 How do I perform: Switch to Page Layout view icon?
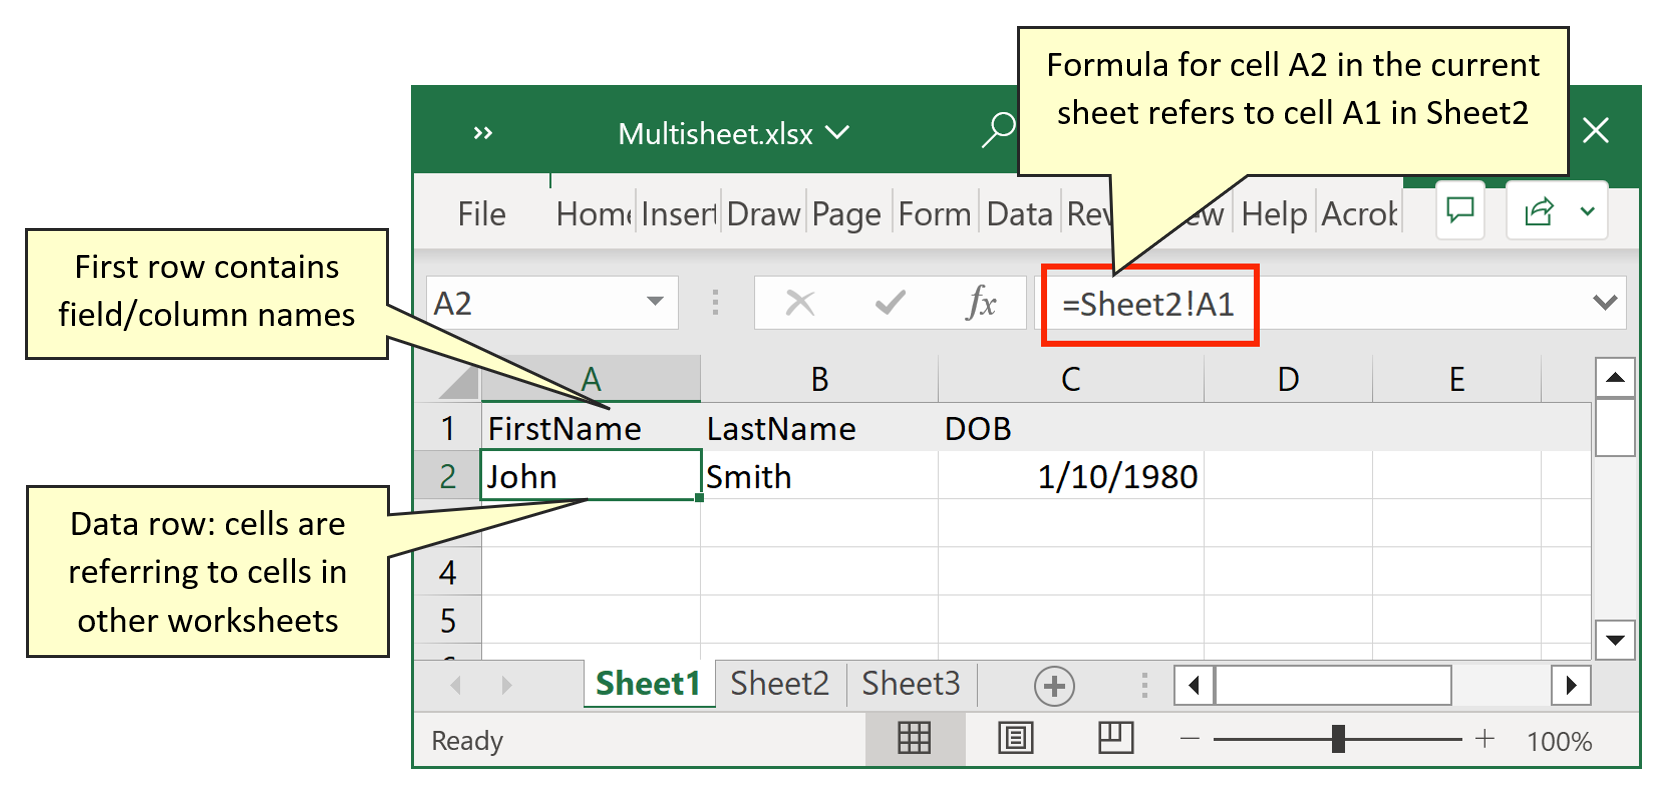pyautogui.click(x=1016, y=739)
